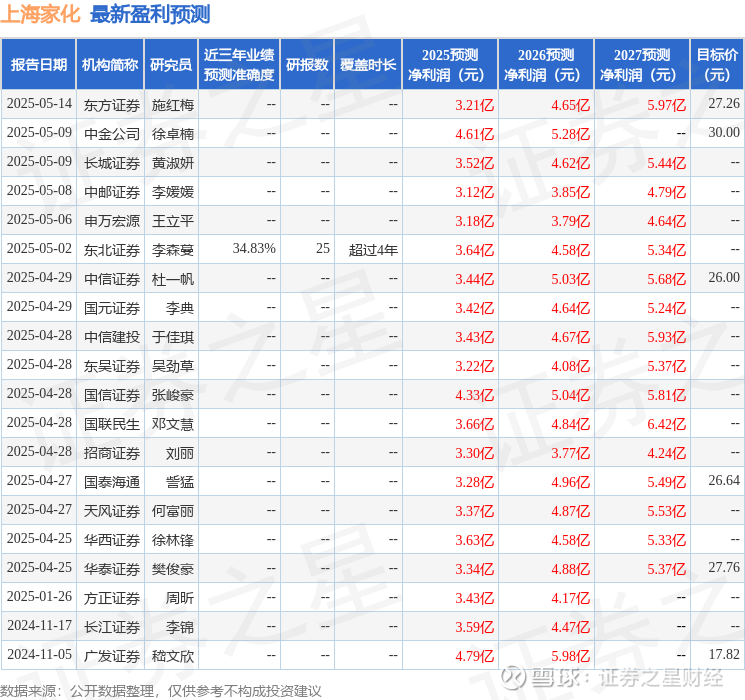The height and width of the screenshot is (700, 745).
Task: Select the 东吴证券 institution cell
Action: (112, 366)
